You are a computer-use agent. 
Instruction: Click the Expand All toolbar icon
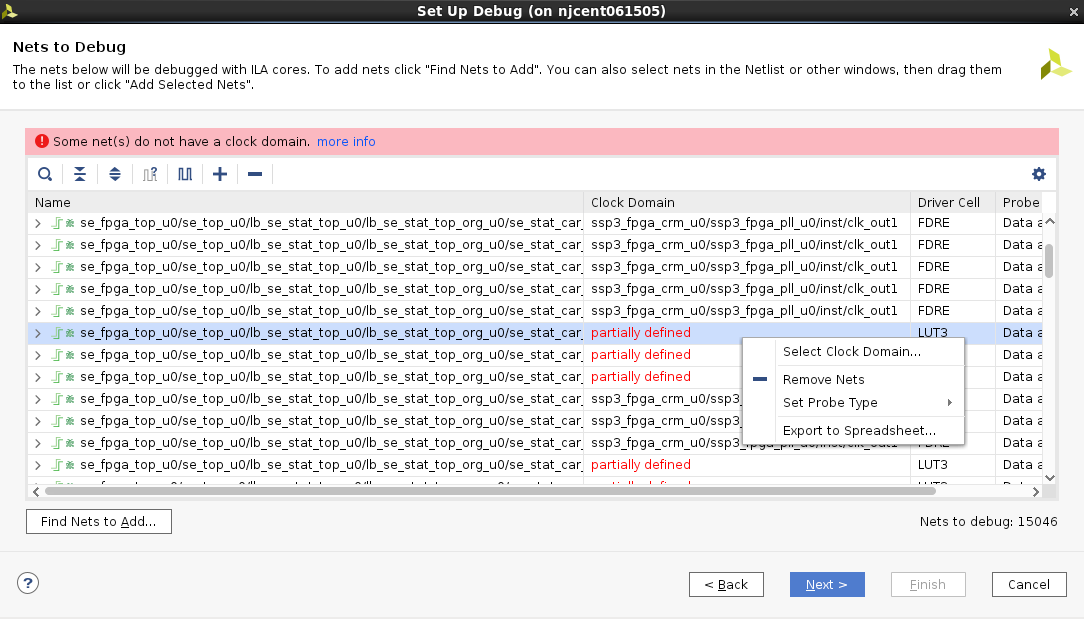click(x=115, y=174)
